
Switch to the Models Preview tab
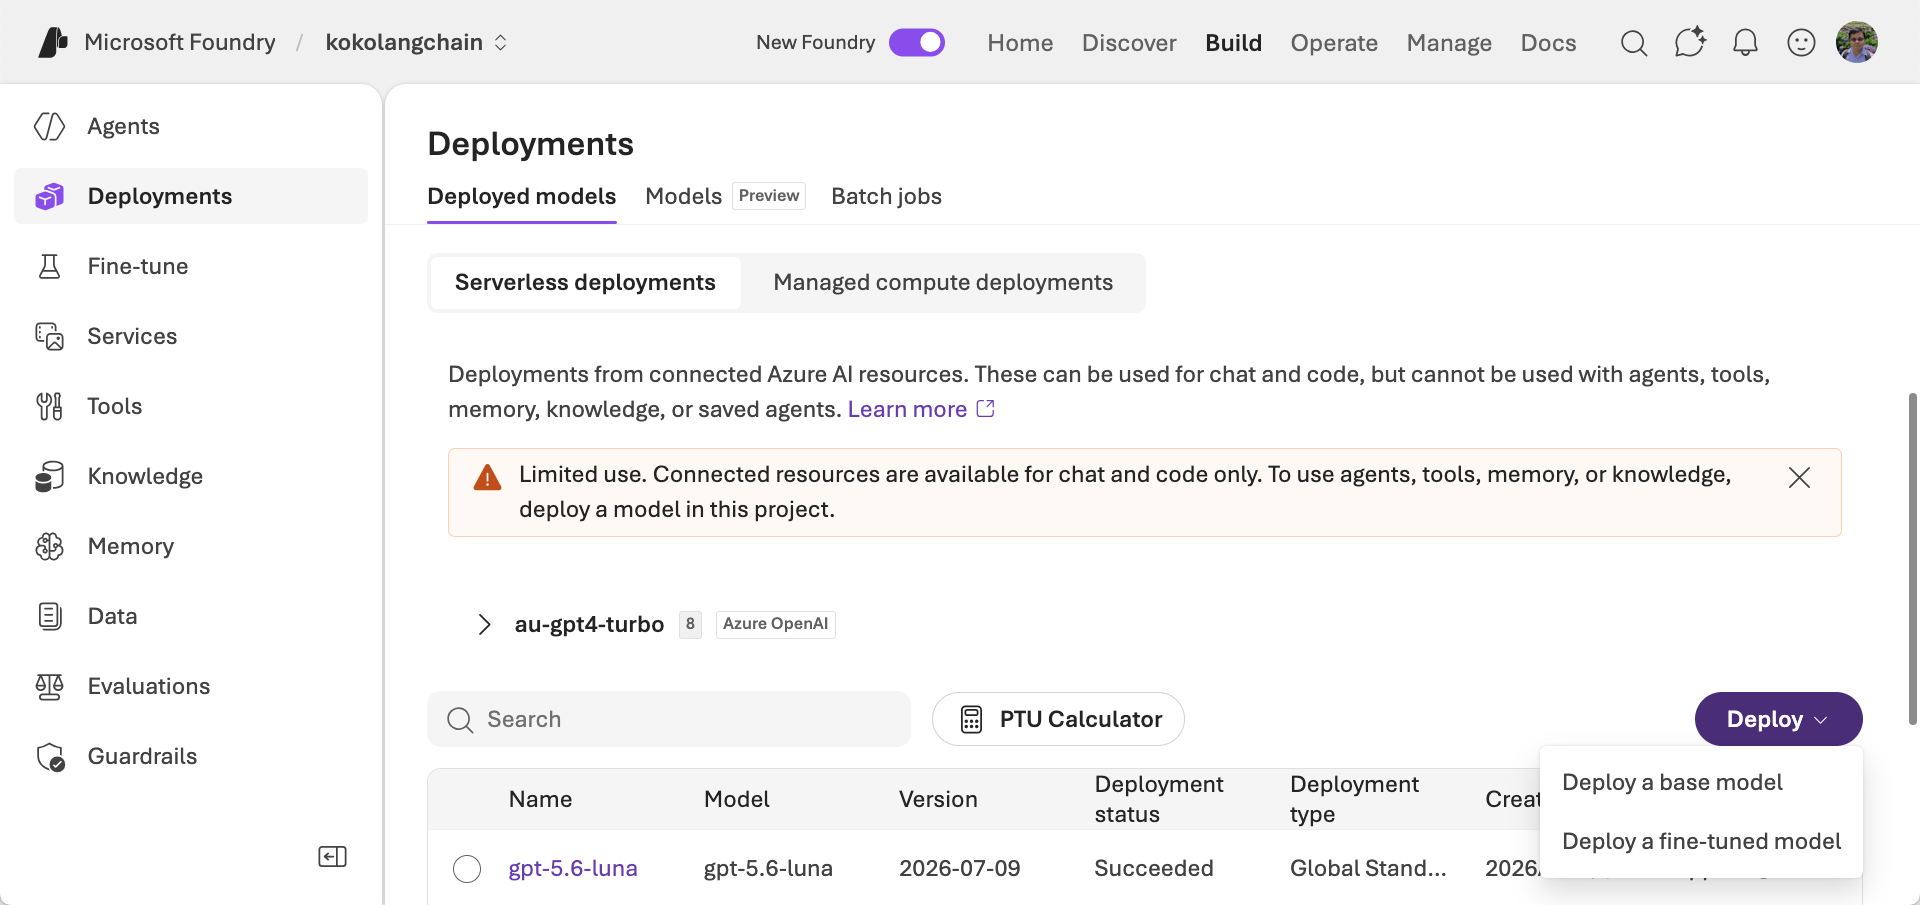725,196
